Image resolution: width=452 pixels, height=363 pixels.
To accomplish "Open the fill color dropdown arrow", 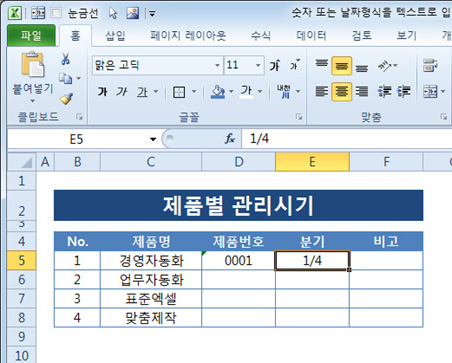I will tap(231, 91).
